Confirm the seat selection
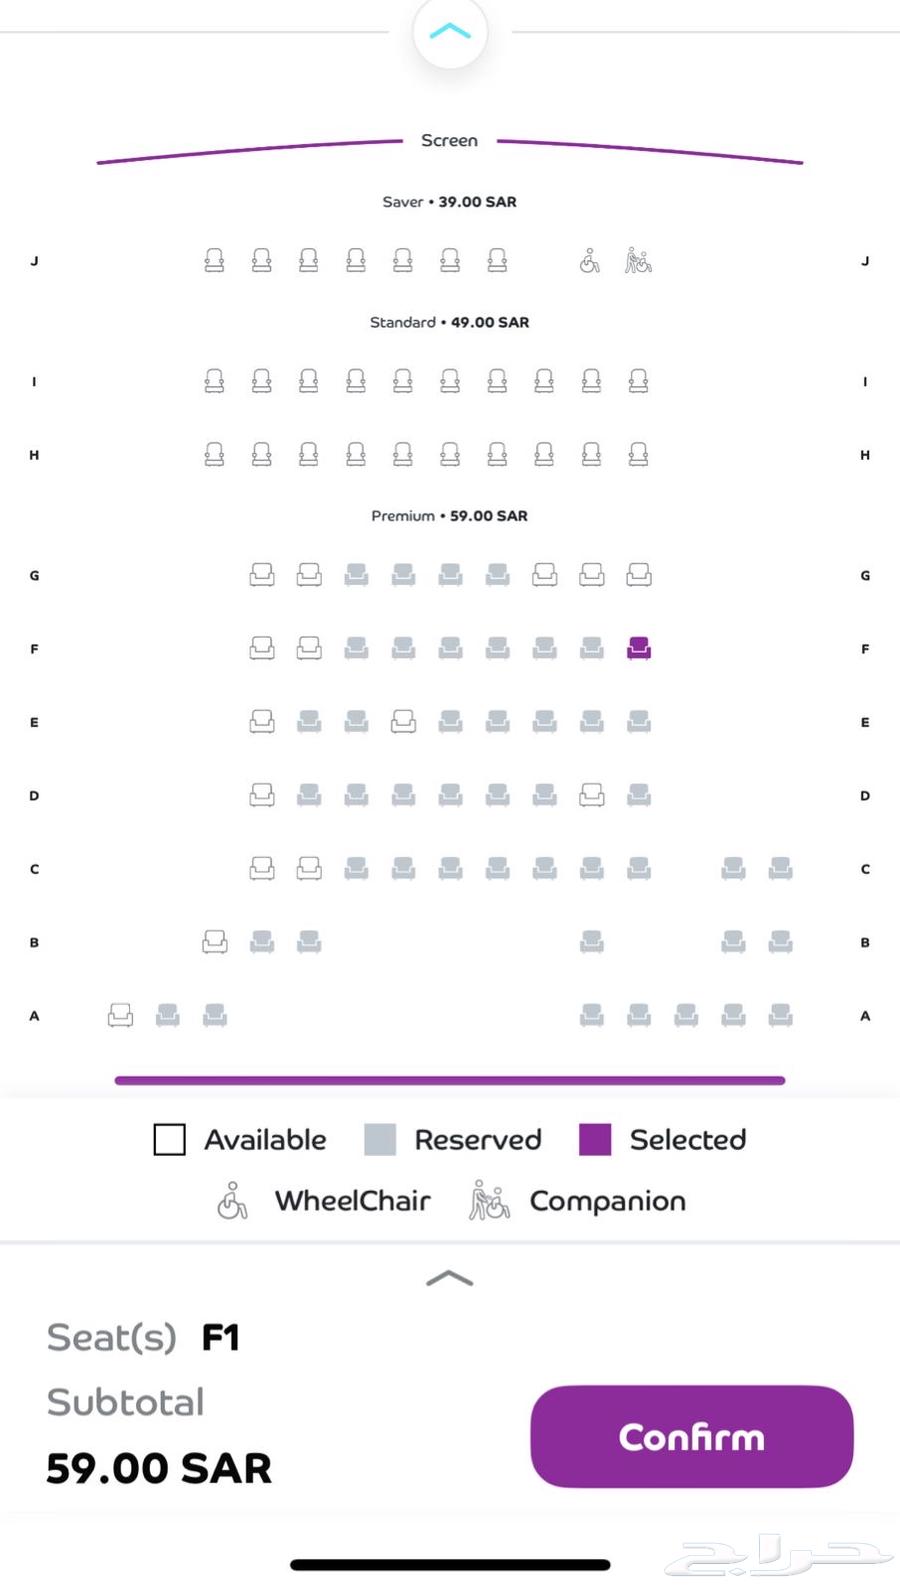 [x=691, y=1436]
